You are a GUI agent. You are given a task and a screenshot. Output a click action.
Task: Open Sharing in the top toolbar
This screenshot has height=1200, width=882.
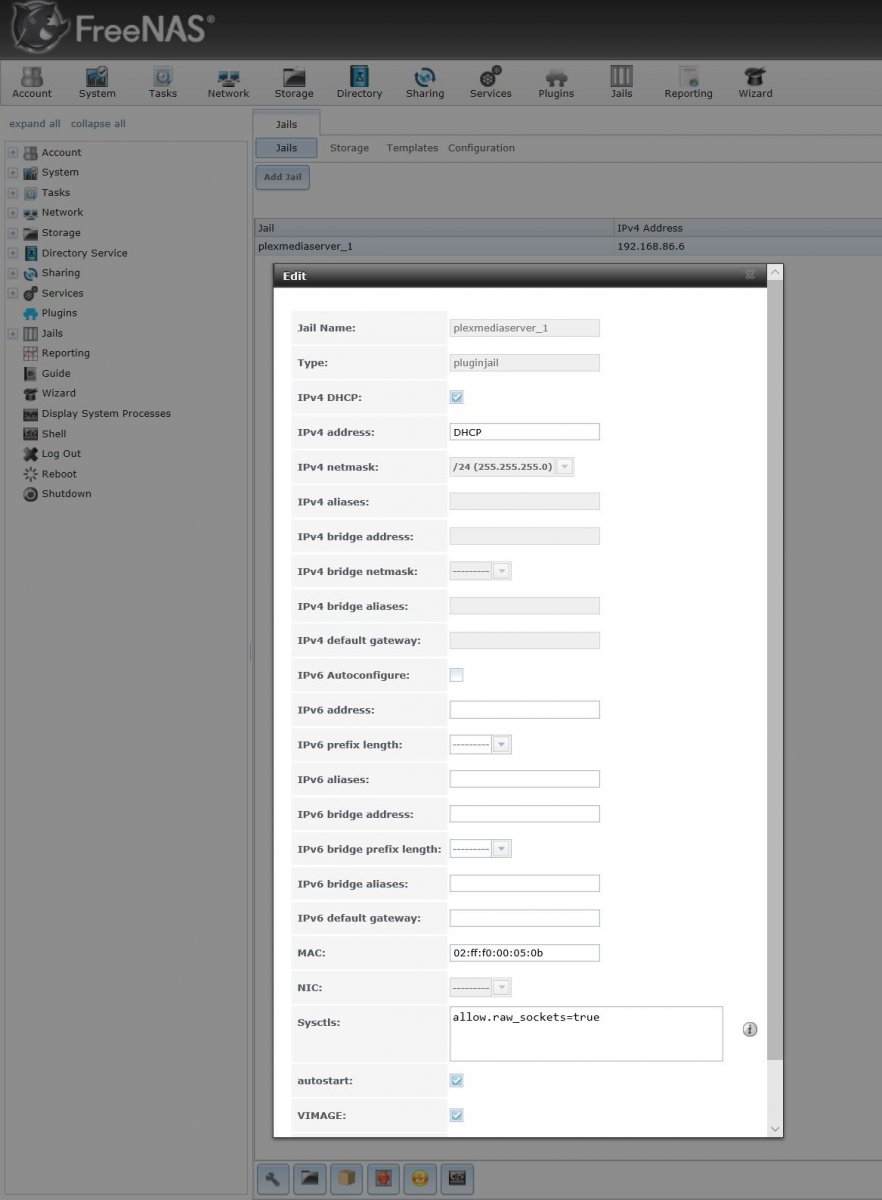pyautogui.click(x=425, y=83)
